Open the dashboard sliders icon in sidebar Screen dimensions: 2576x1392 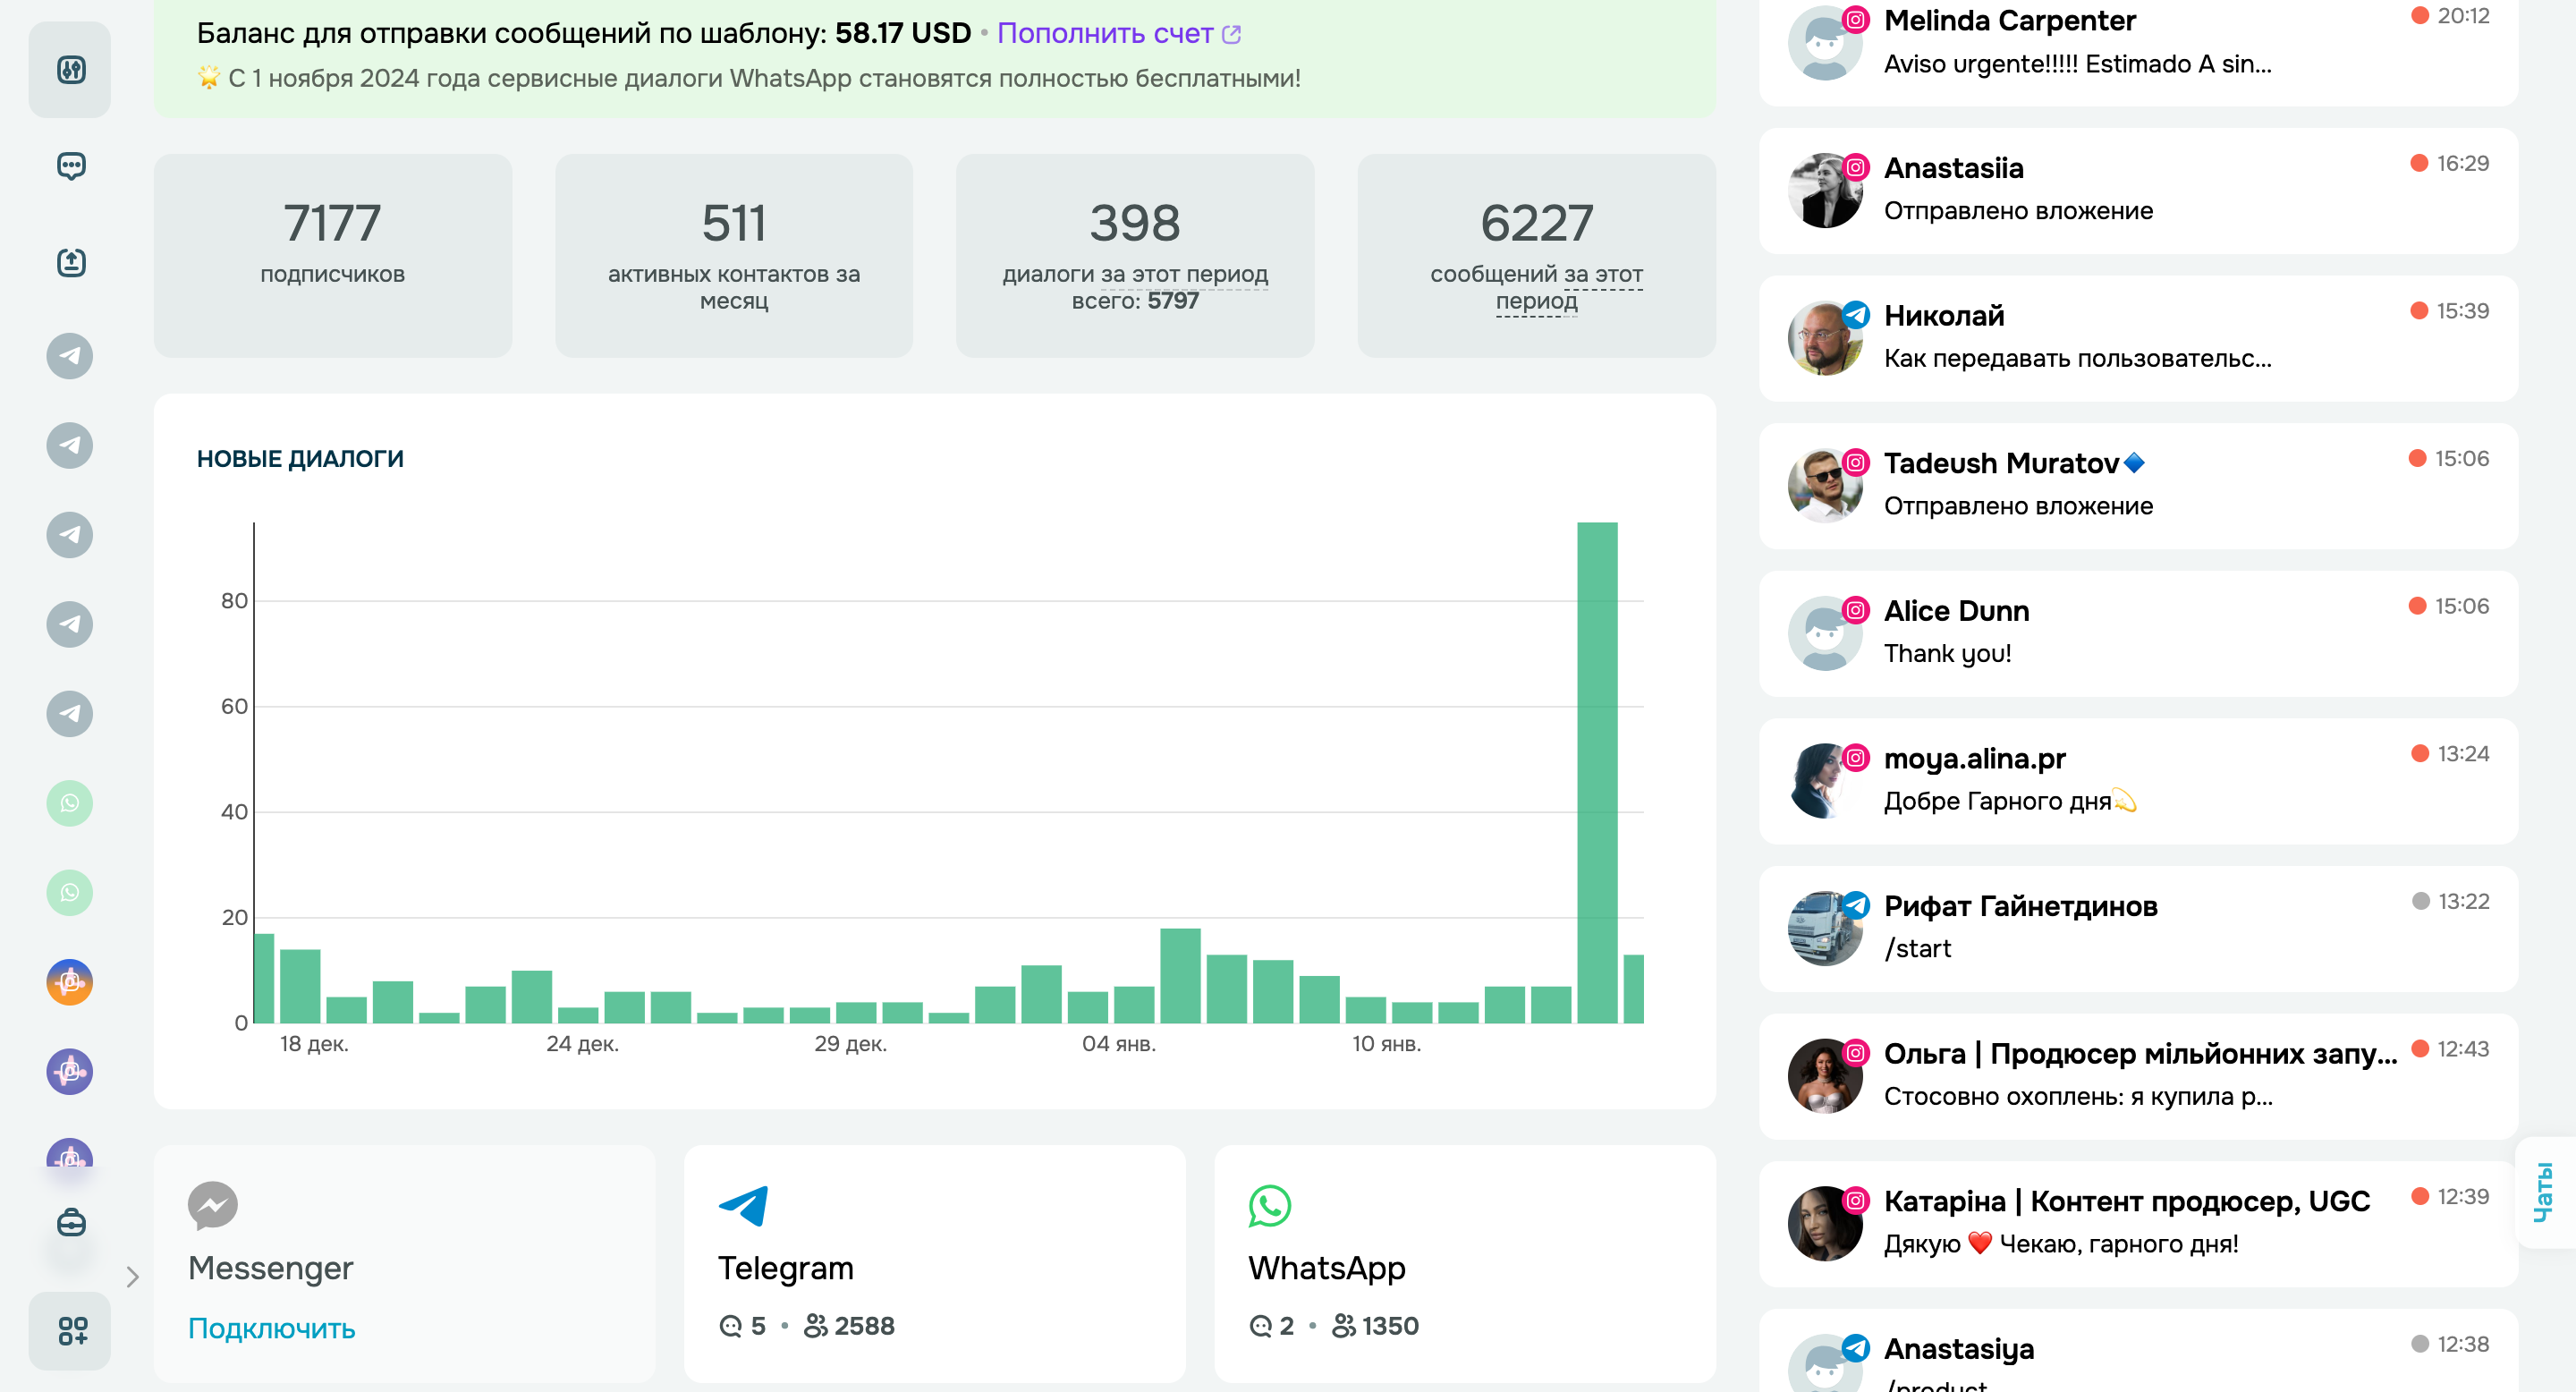tap(70, 70)
